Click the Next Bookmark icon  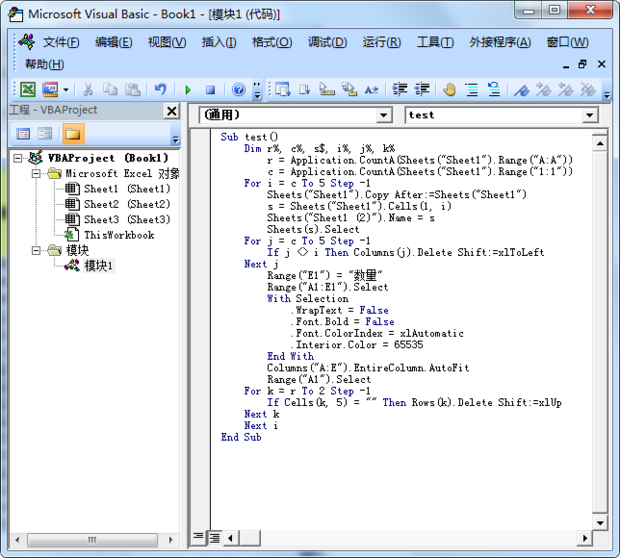[544, 90]
